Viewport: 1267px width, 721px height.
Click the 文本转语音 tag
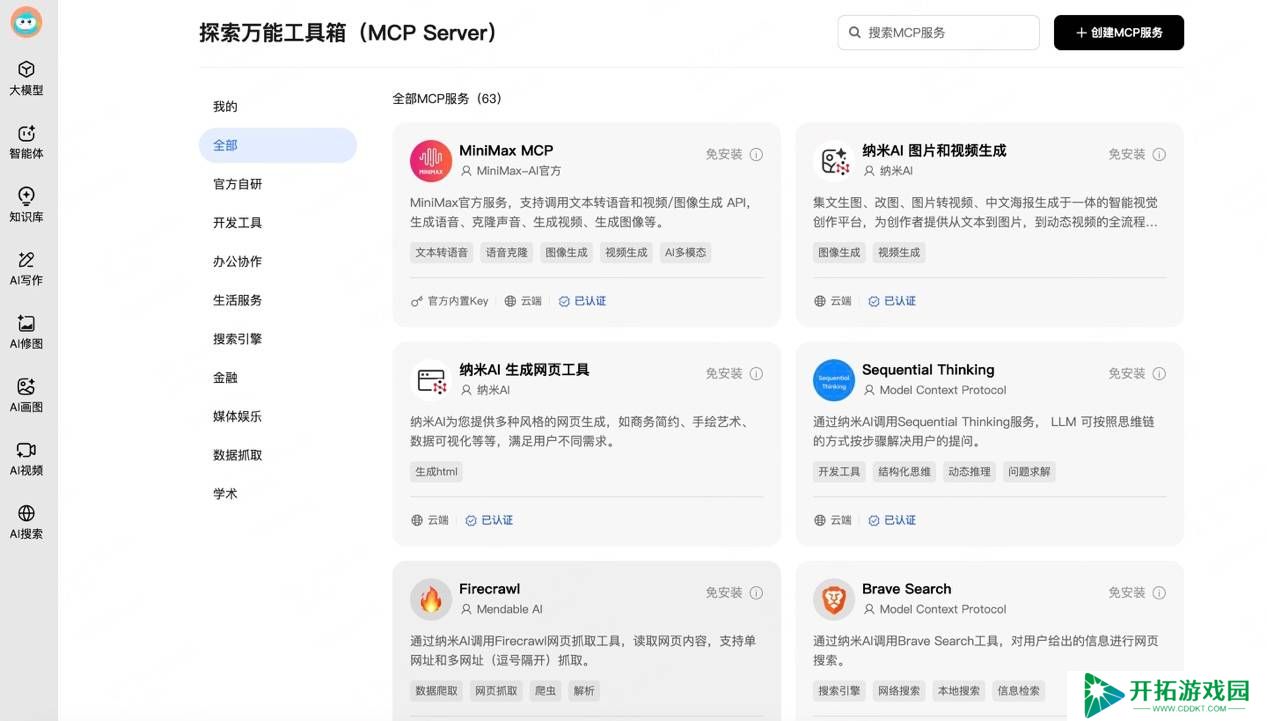[x=442, y=253]
